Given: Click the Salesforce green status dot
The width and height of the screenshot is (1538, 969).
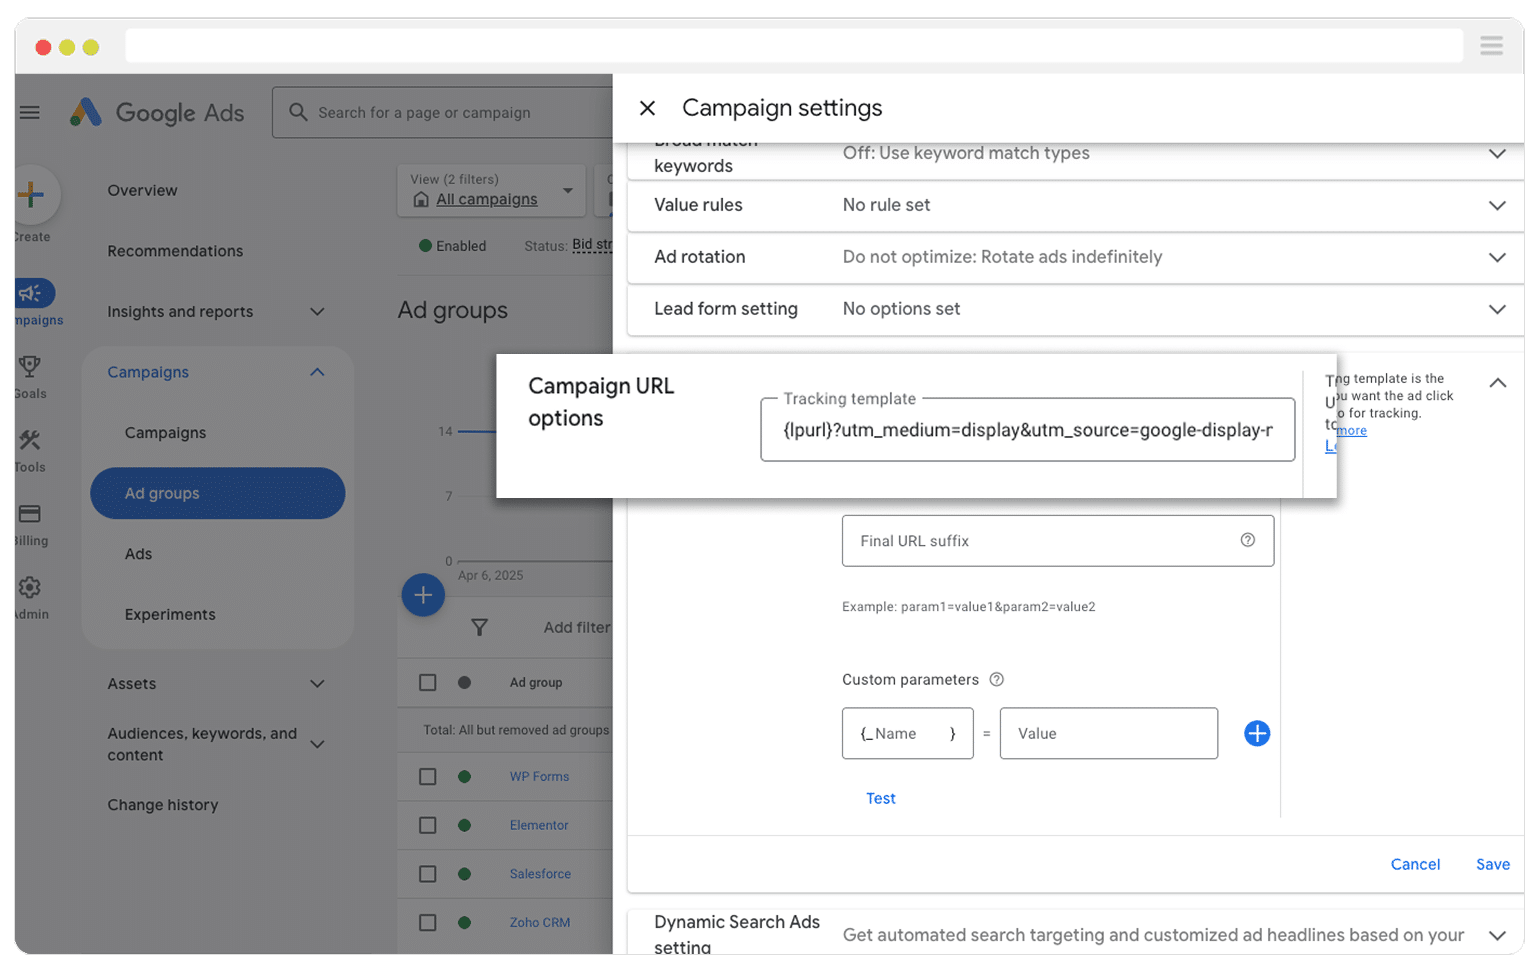Looking at the screenshot, I should [464, 873].
